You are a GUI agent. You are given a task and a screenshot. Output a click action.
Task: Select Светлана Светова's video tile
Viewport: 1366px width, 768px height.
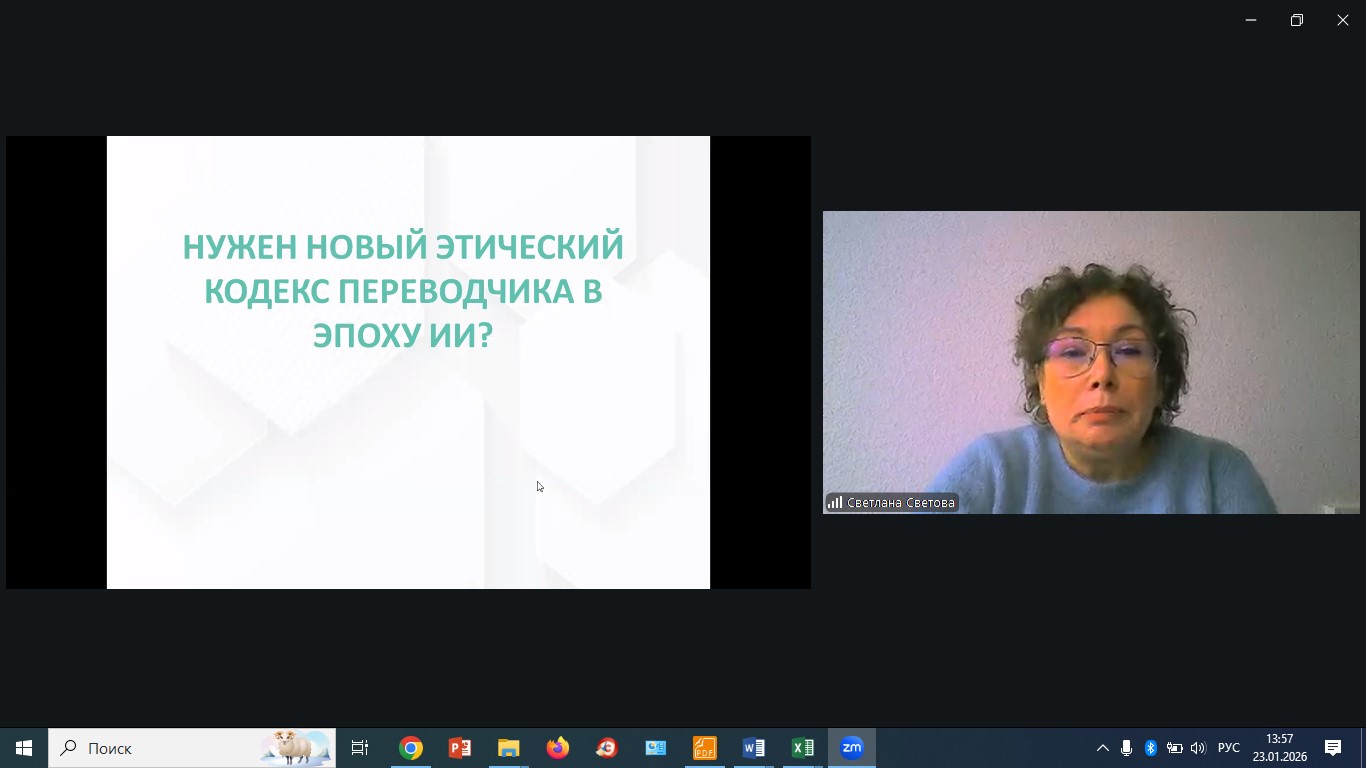1090,362
